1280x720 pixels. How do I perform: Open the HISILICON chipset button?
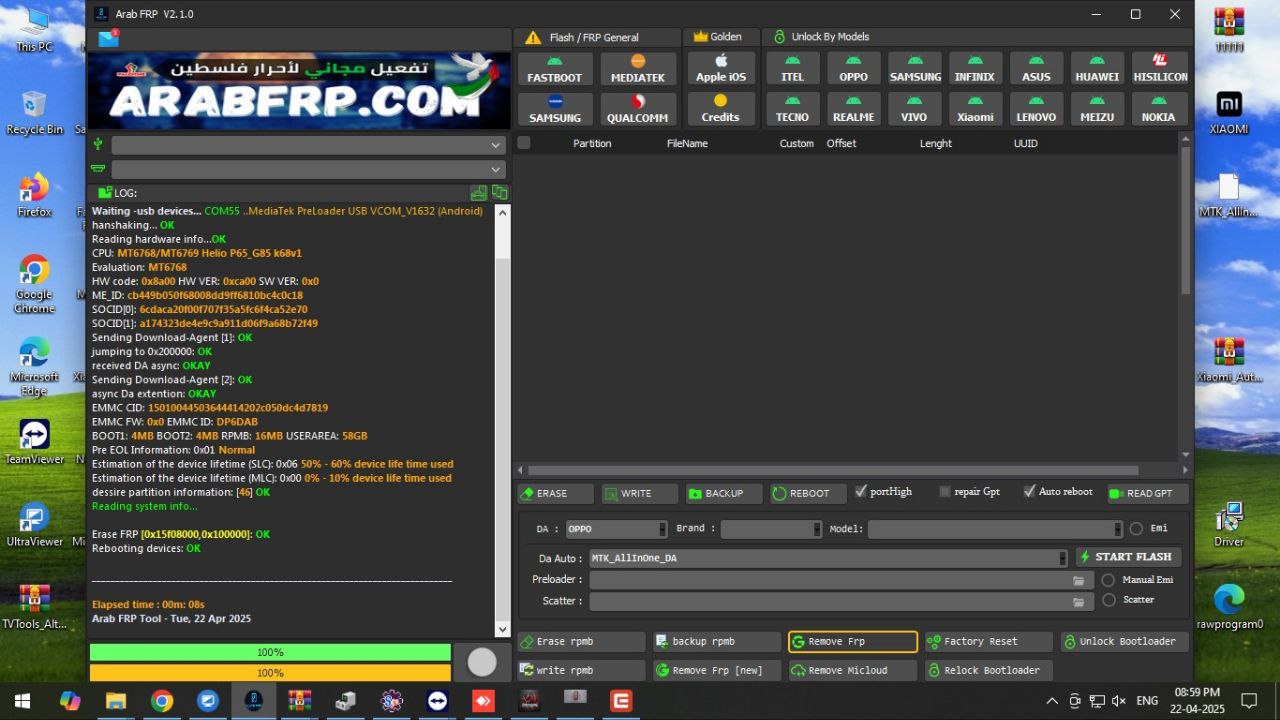(x=1160, y=69)
